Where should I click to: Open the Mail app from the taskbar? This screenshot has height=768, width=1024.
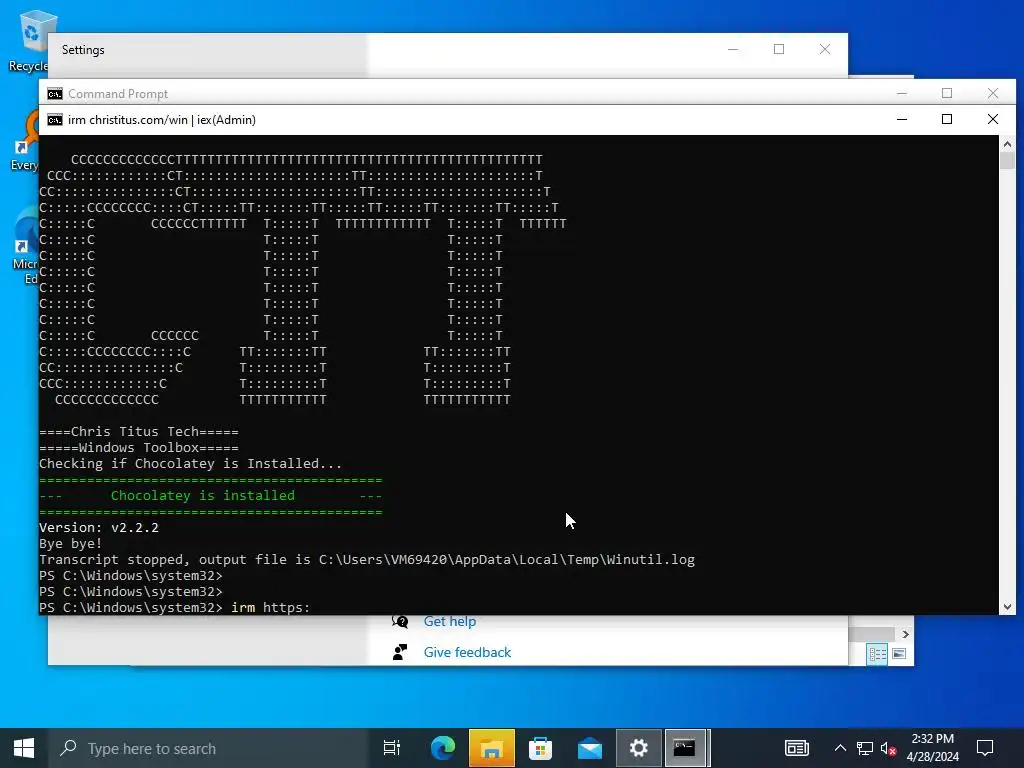[590, 748]
